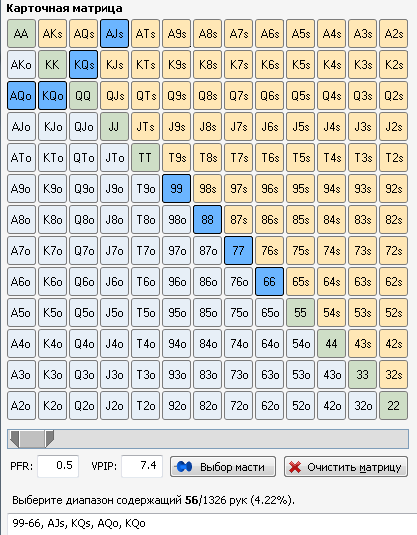
Task: Select the J9o hand cell
Action: 114,188
